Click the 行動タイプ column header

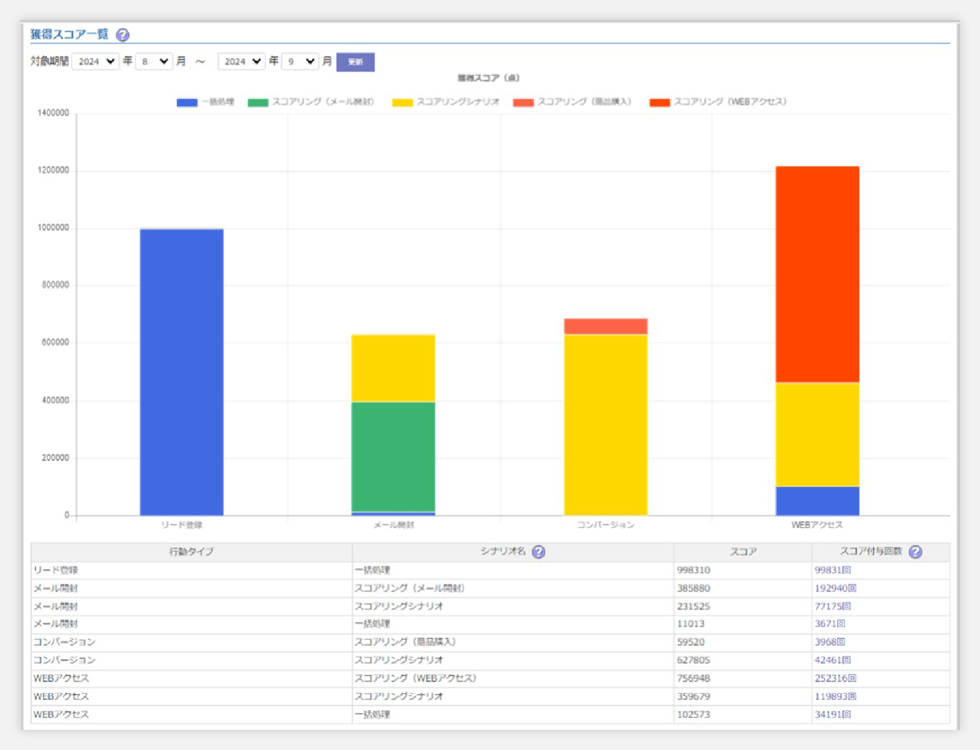(191, 552)
